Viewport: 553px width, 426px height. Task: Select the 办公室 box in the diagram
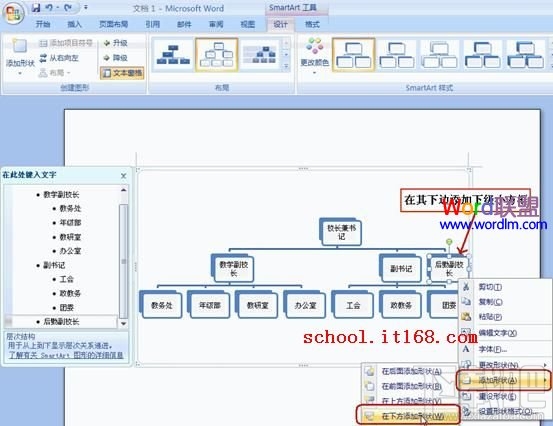[x=305, y=305]
